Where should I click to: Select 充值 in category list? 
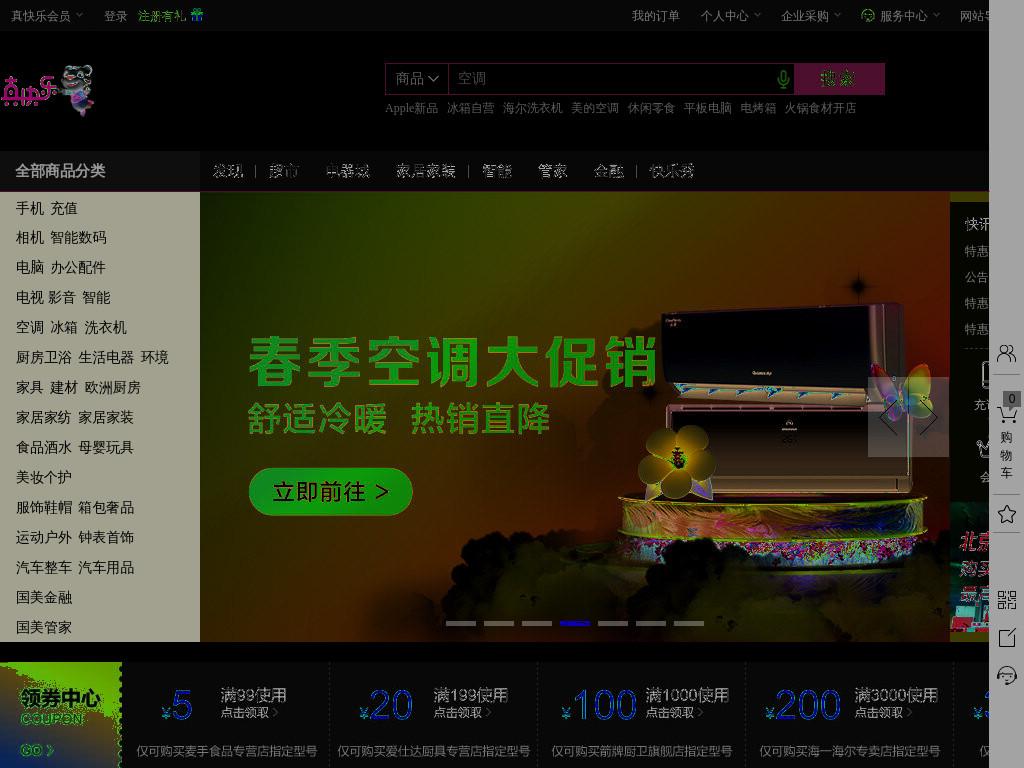click(63, 208)
